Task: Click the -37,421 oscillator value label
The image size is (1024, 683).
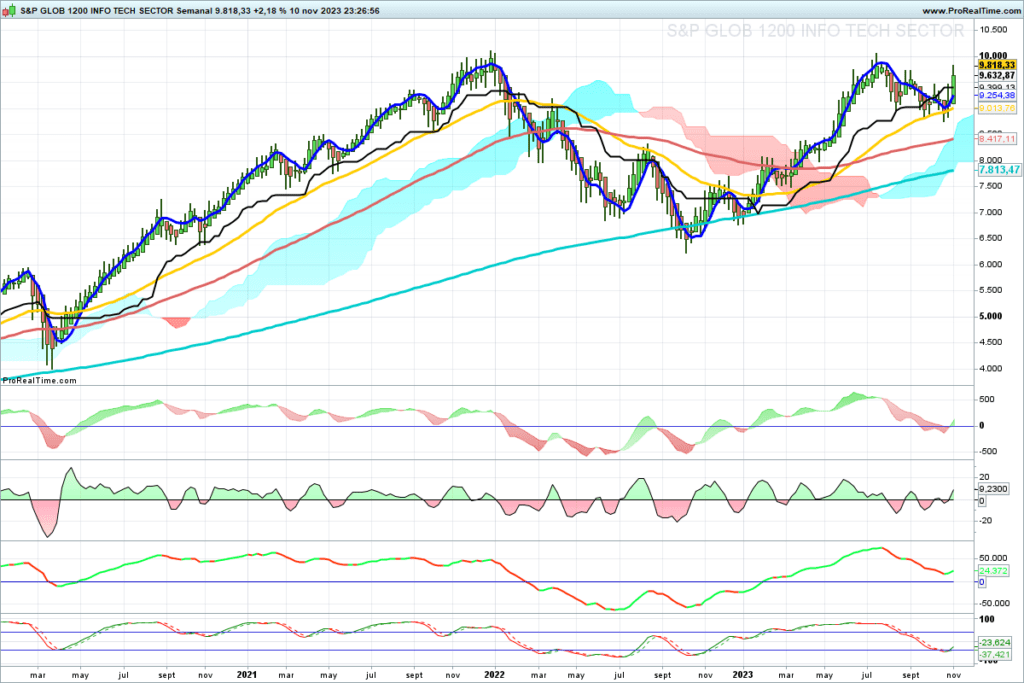Action: 995,654
